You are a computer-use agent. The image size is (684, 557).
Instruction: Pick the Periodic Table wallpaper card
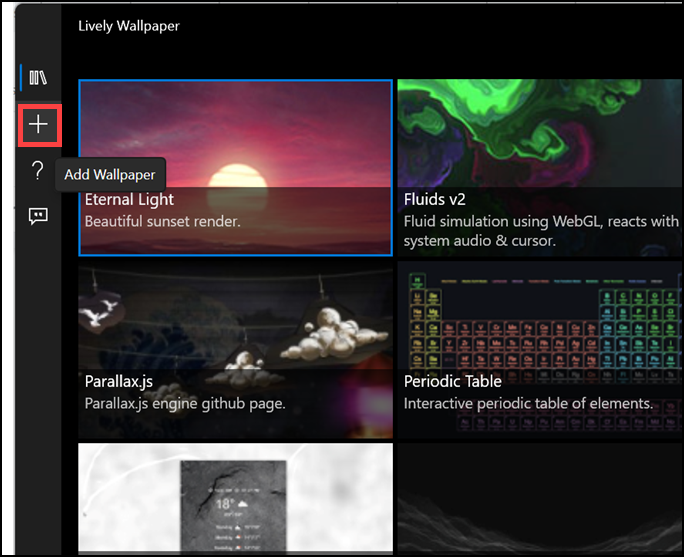[x=540, y=350]
